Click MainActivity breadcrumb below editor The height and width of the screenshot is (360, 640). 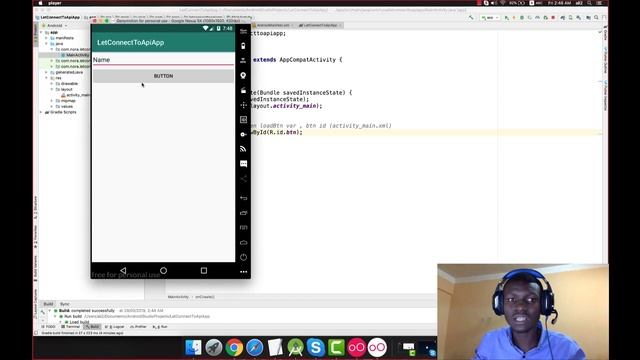tap(178, 297)
